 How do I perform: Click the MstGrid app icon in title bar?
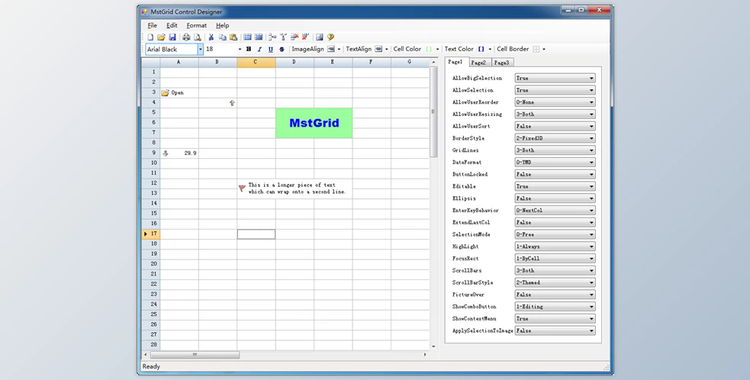(x=145, y=11)
